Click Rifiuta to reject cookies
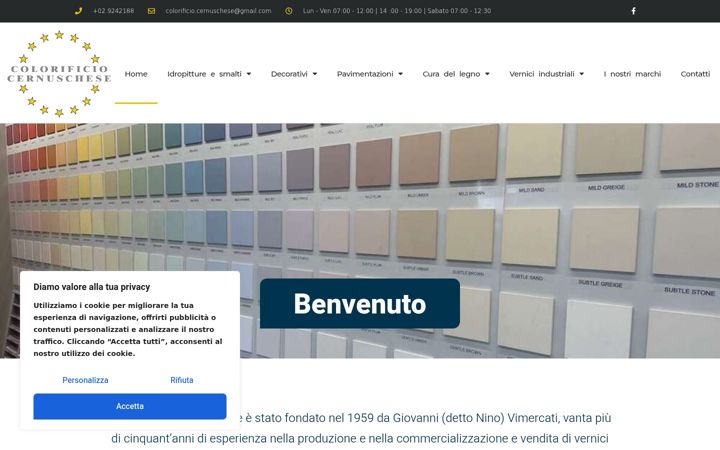The image size is (720, 450). point(182,380)
